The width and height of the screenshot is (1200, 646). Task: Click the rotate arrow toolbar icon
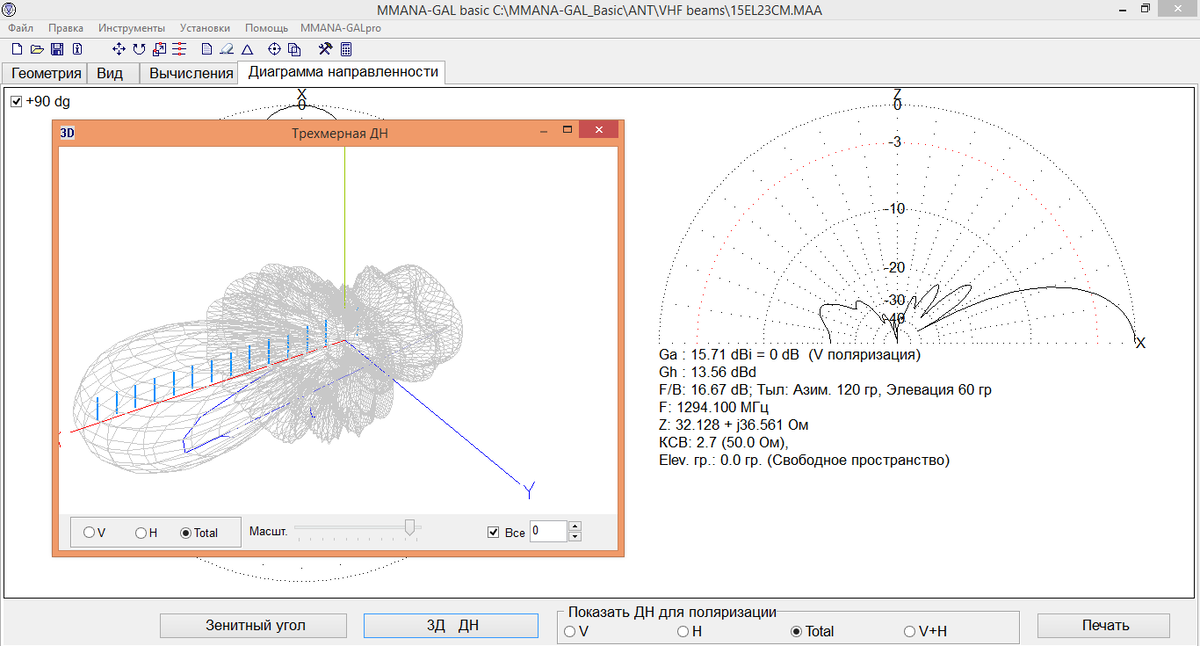pos(139,49)
